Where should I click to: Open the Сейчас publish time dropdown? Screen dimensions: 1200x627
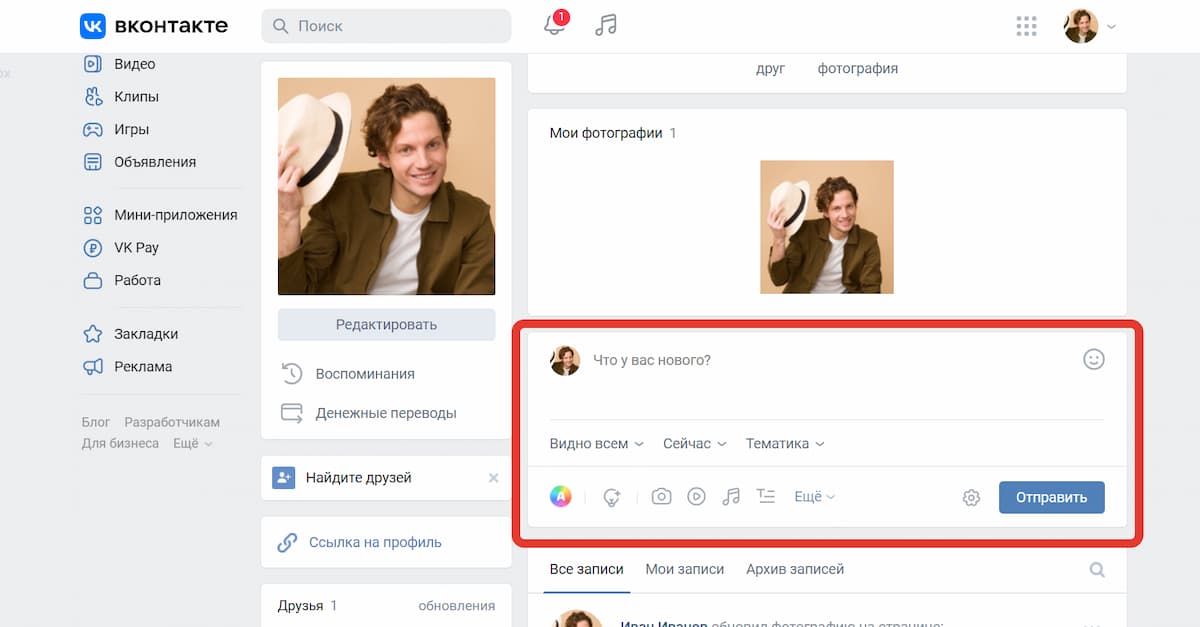coord(694,443)
